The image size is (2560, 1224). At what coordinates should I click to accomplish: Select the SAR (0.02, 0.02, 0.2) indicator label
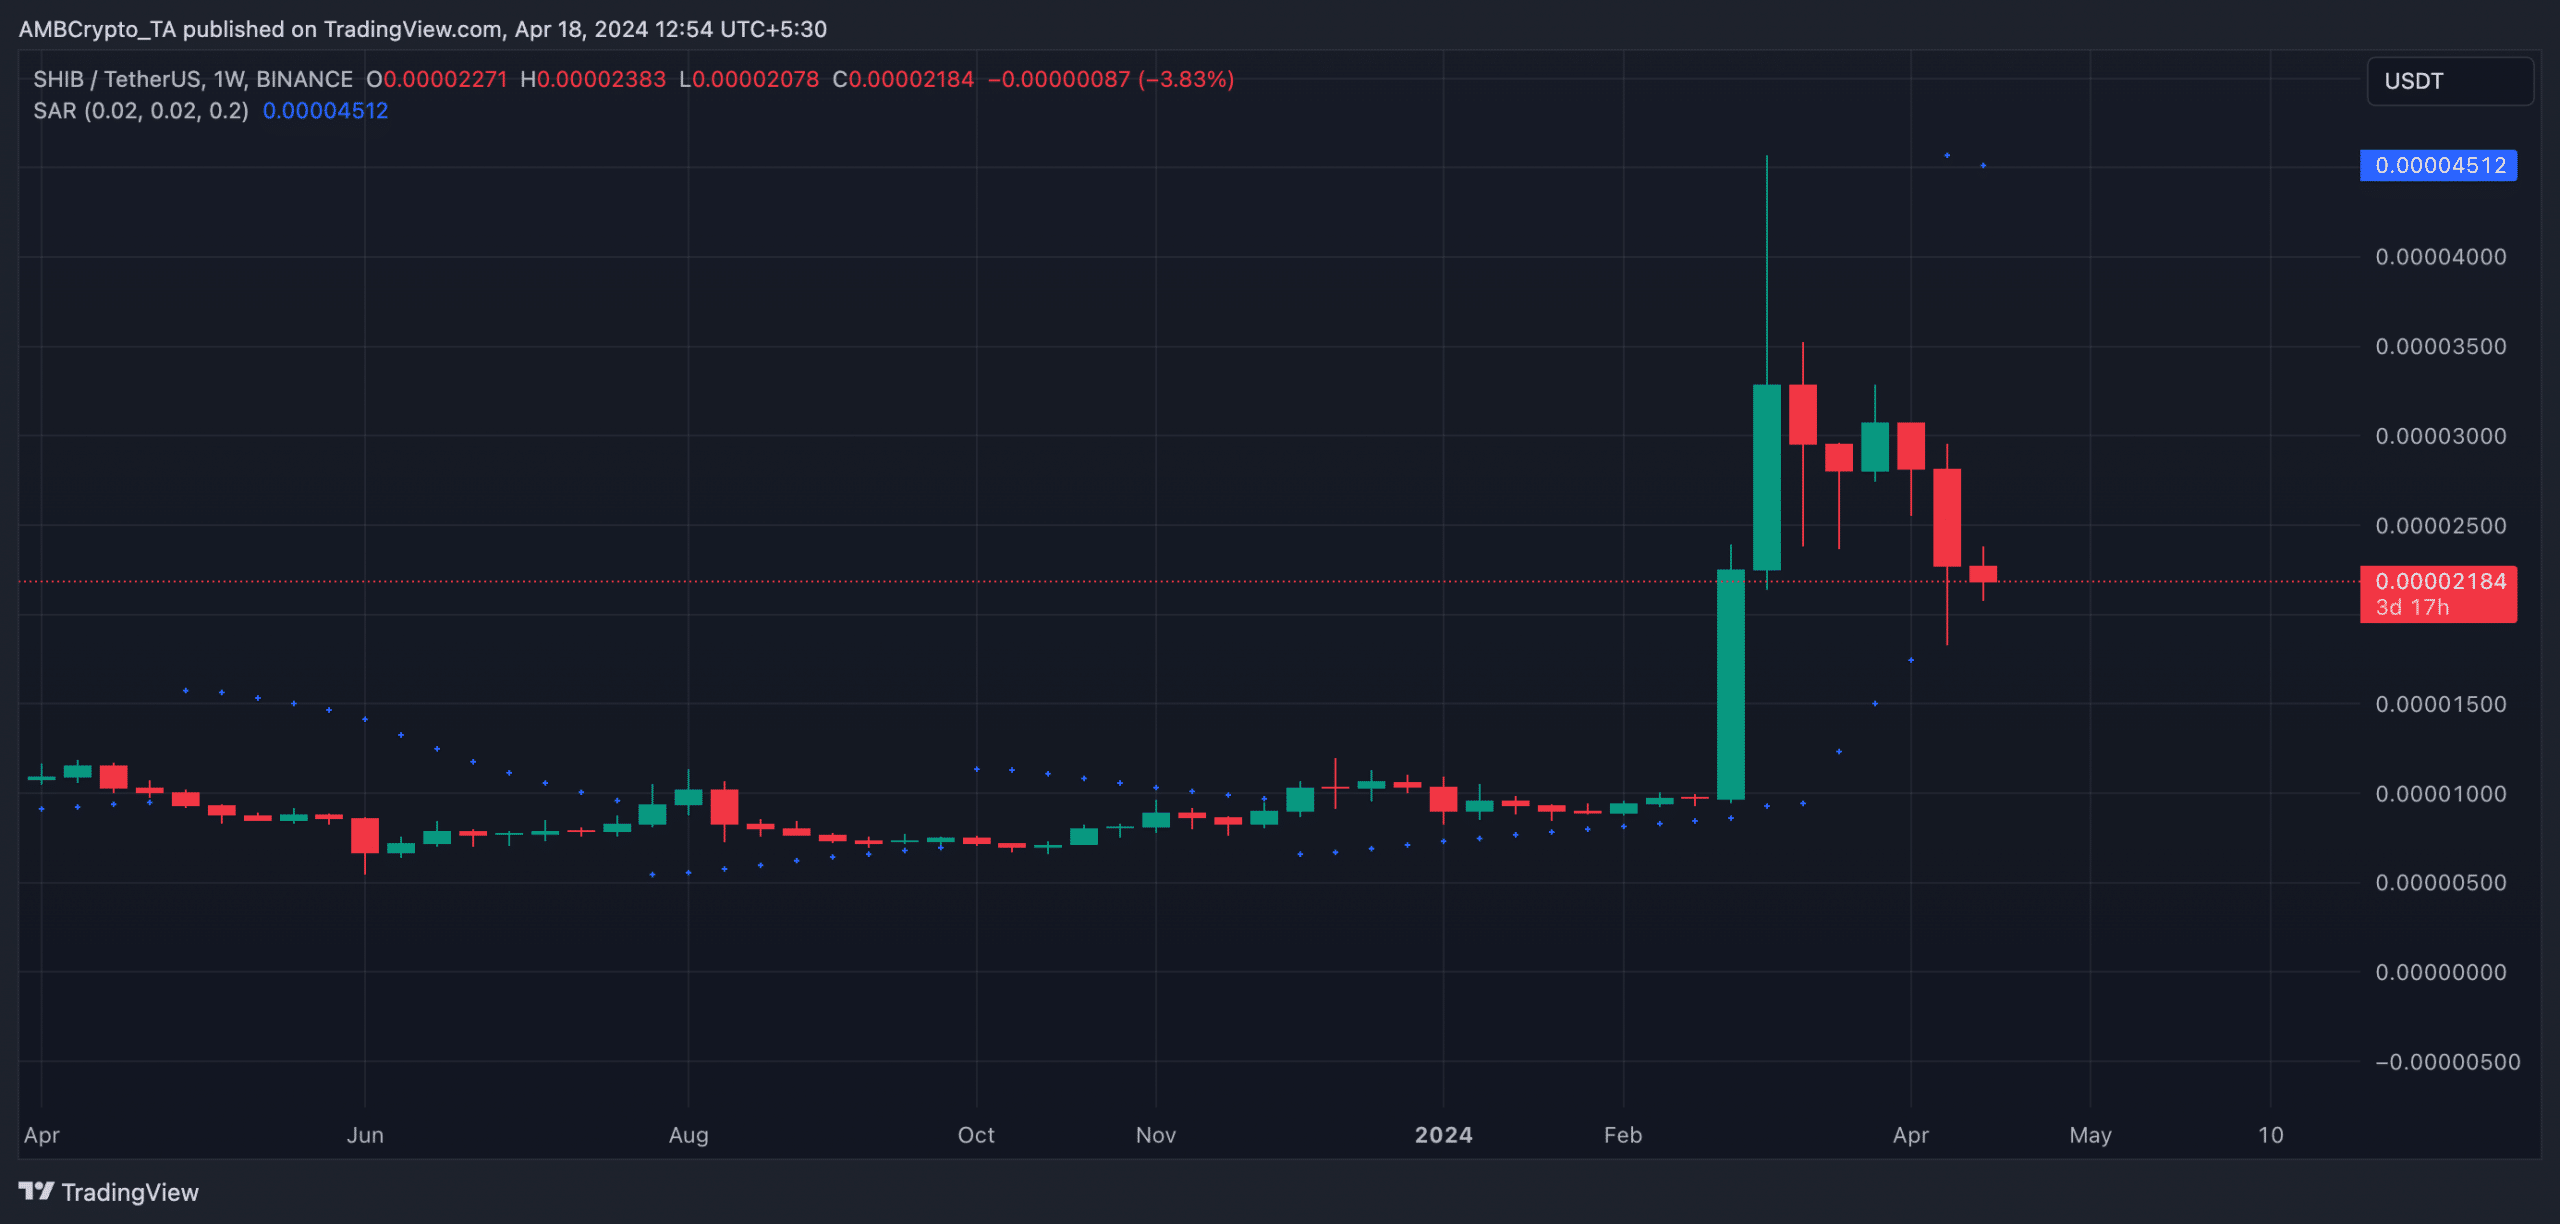pos(141,111)
